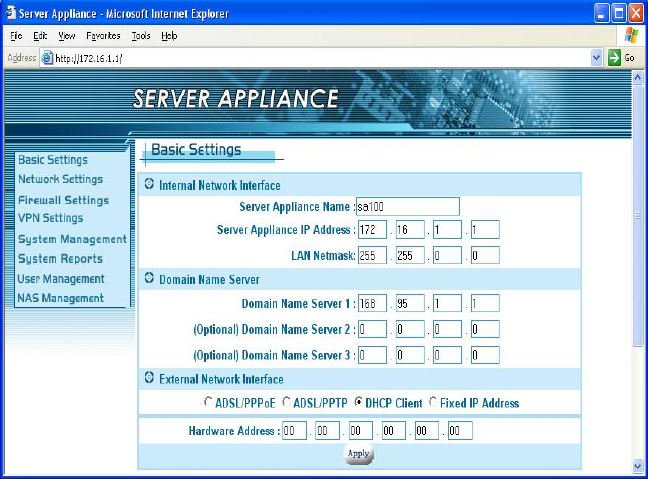Go to VPN Settings in sidebar

tap(51, 218)
